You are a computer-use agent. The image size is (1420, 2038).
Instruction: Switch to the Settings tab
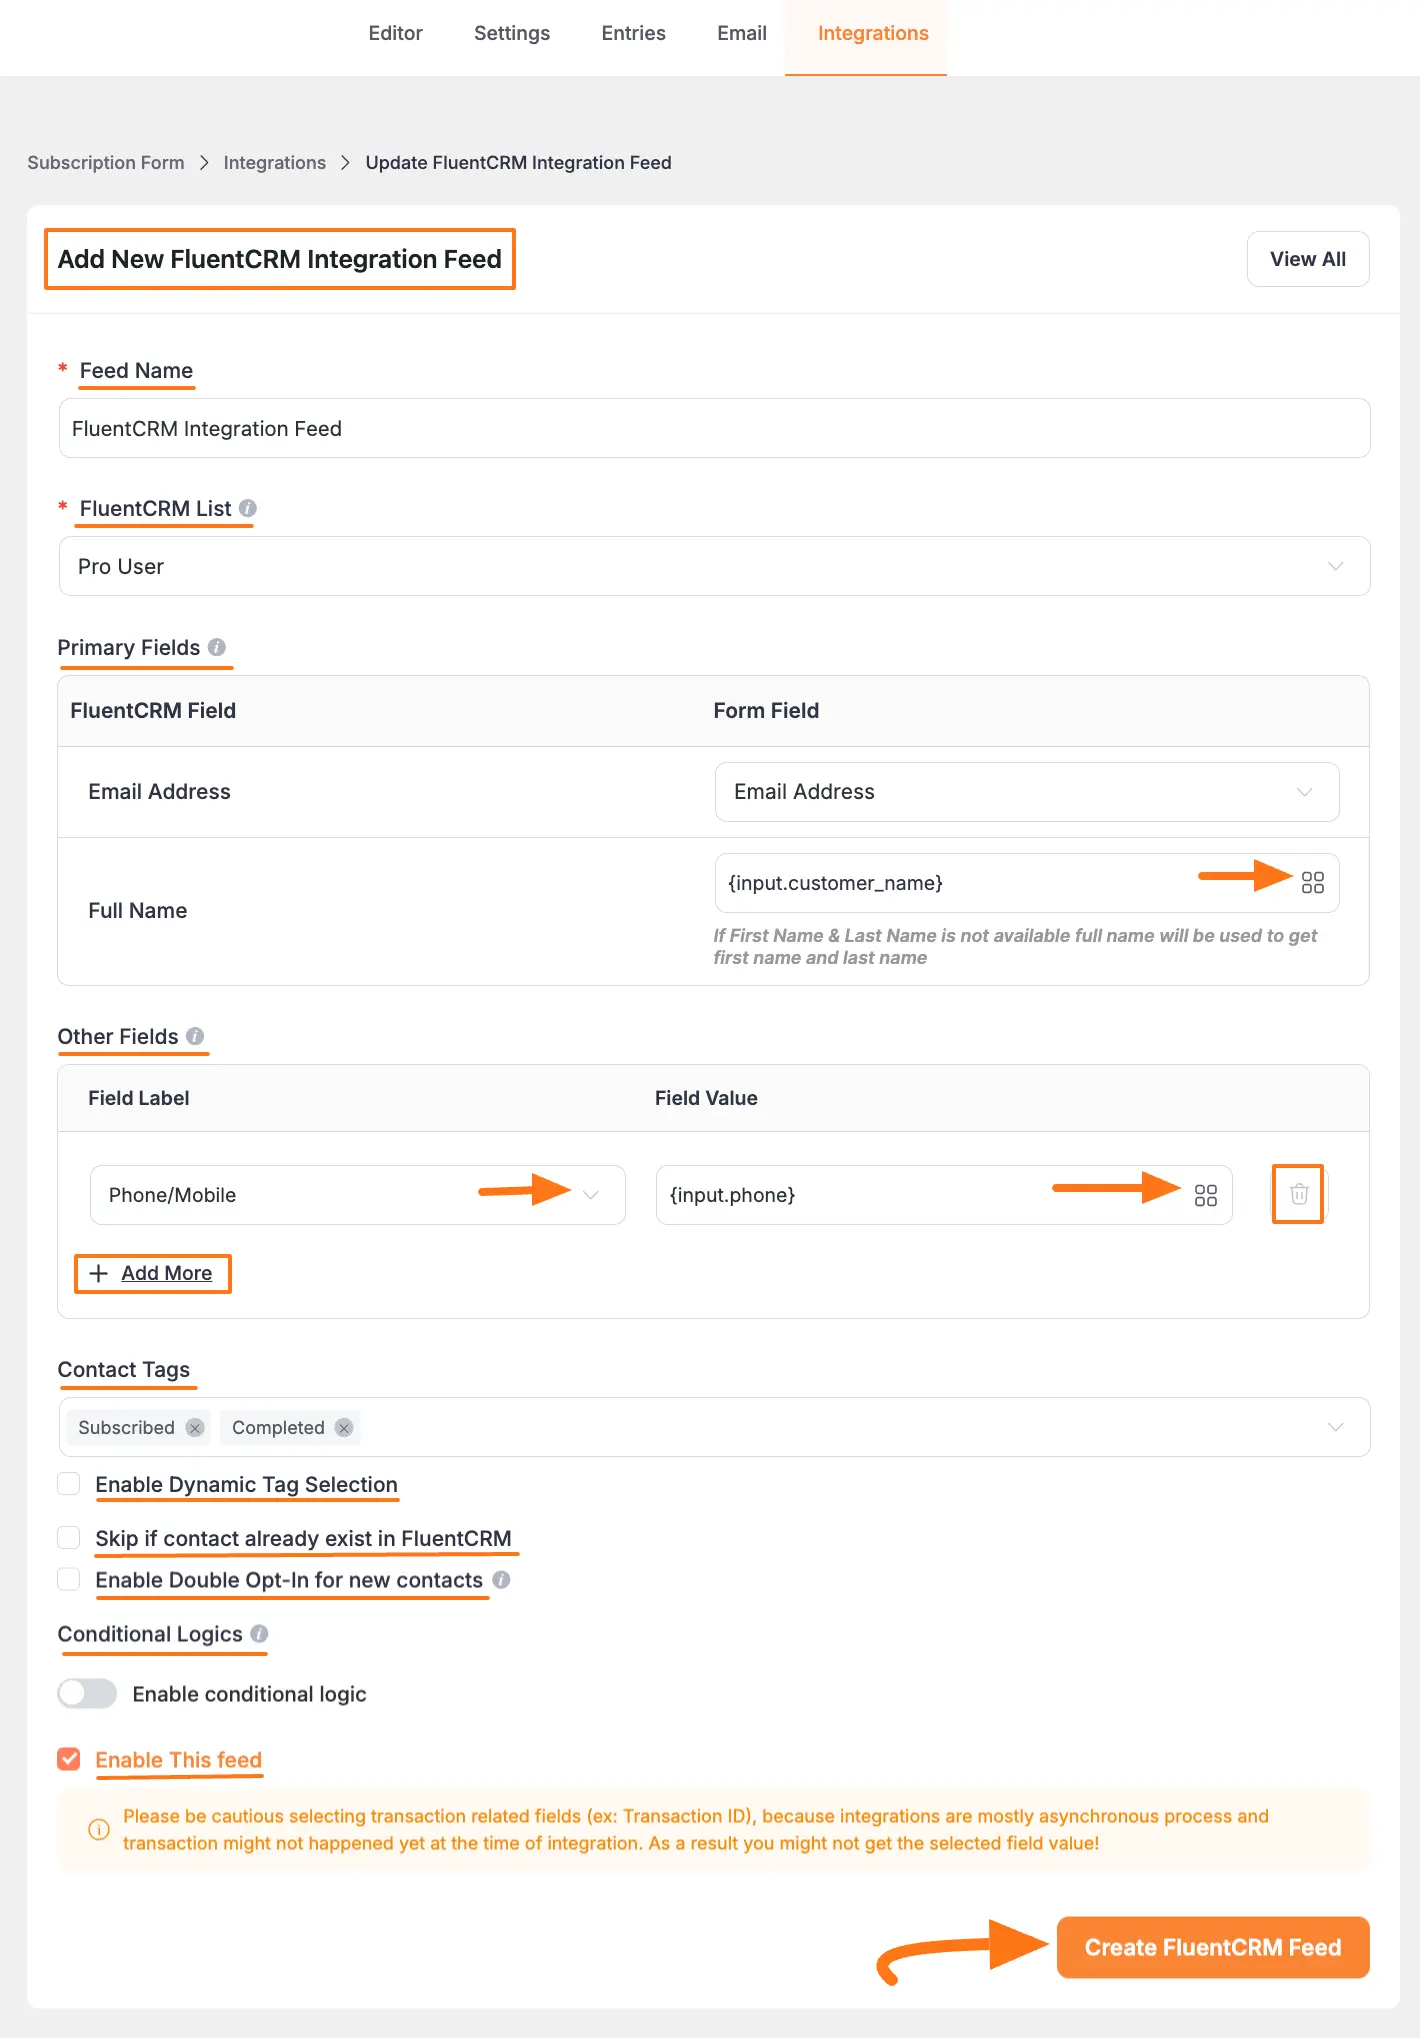[511, 33]
